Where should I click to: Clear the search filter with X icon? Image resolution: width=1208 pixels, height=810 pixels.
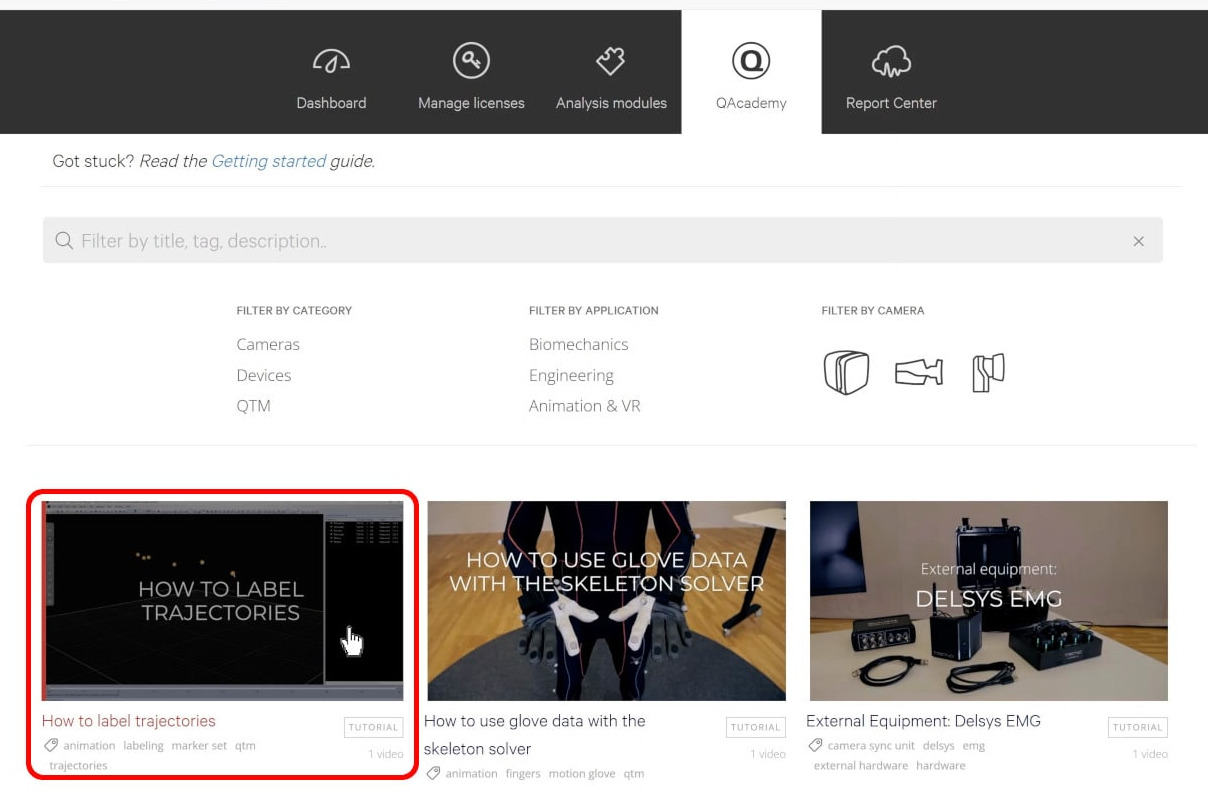coord(1138,241)
